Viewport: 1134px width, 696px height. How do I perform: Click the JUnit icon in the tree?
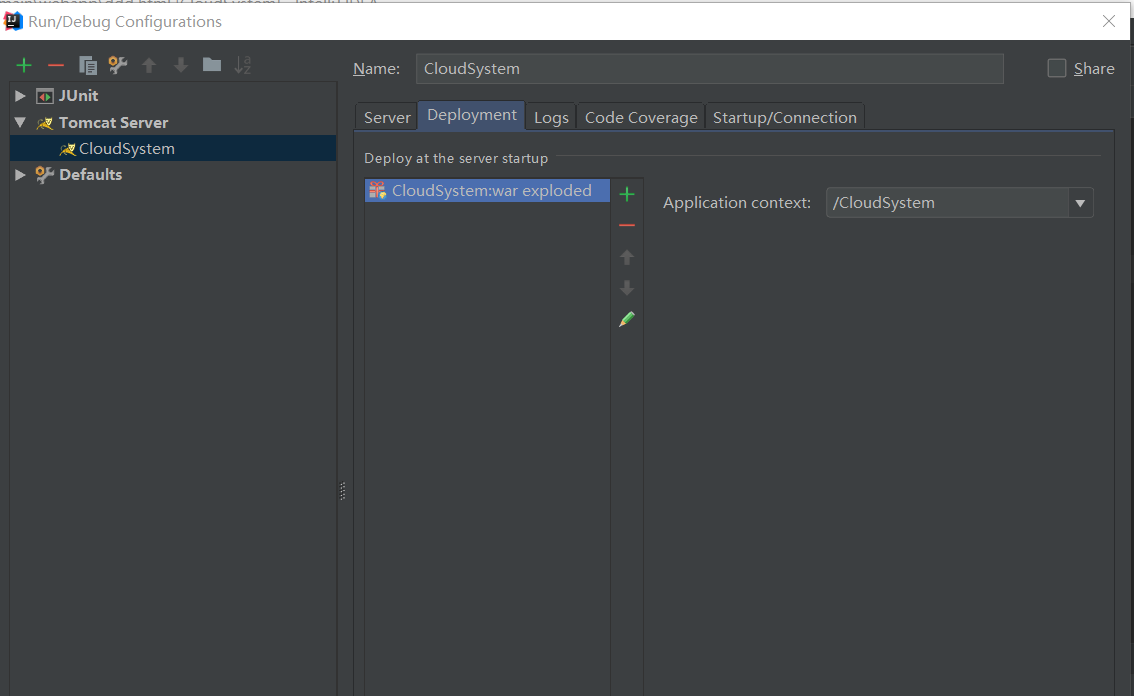(x=45, y=96)
